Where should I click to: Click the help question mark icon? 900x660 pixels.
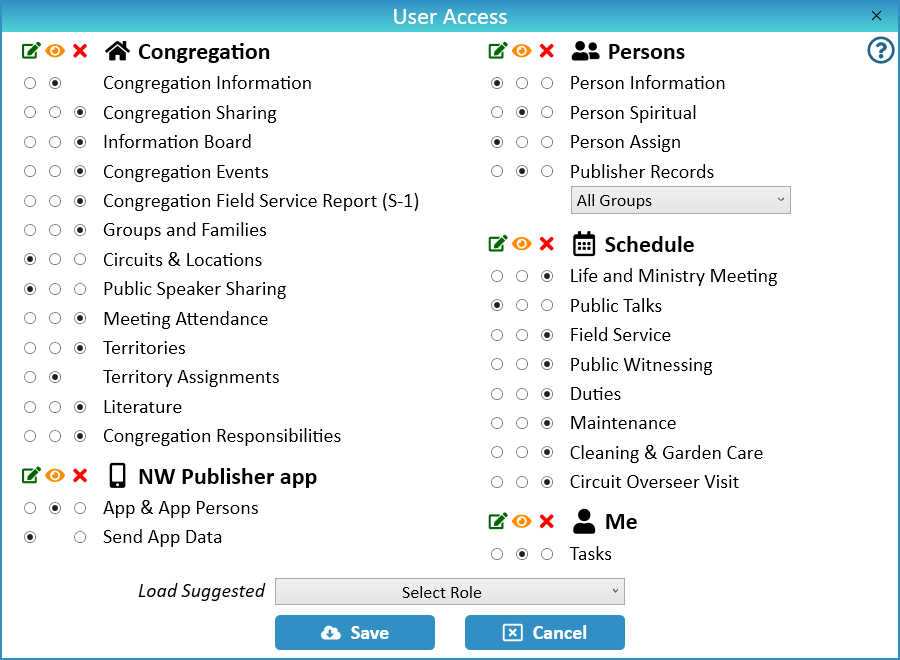(x=880, y=51)
